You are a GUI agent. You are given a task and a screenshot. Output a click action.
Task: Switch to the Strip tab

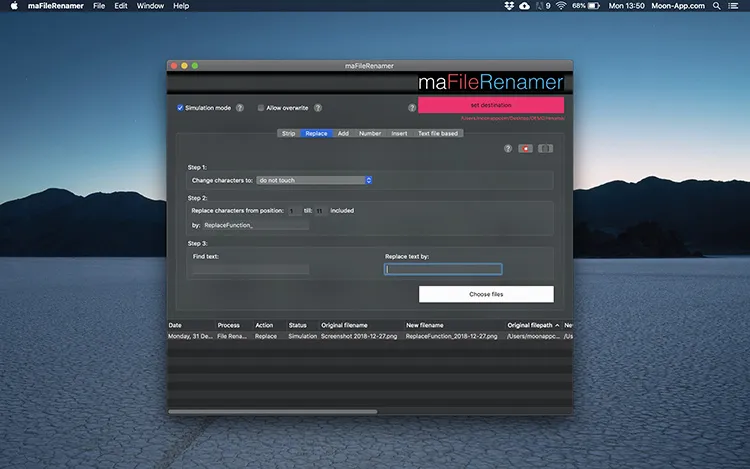(x=288, y=133)
